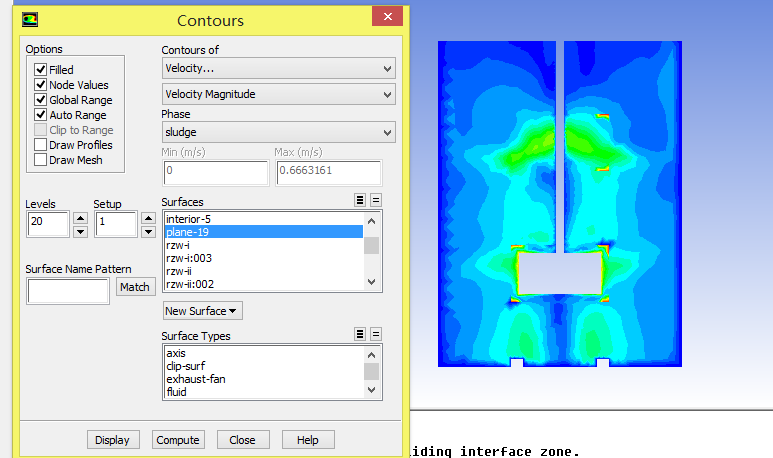This screenshot has height=458, width=773.
Task: Open the Velocity... contours category dropdown
Action: point(279,68)
